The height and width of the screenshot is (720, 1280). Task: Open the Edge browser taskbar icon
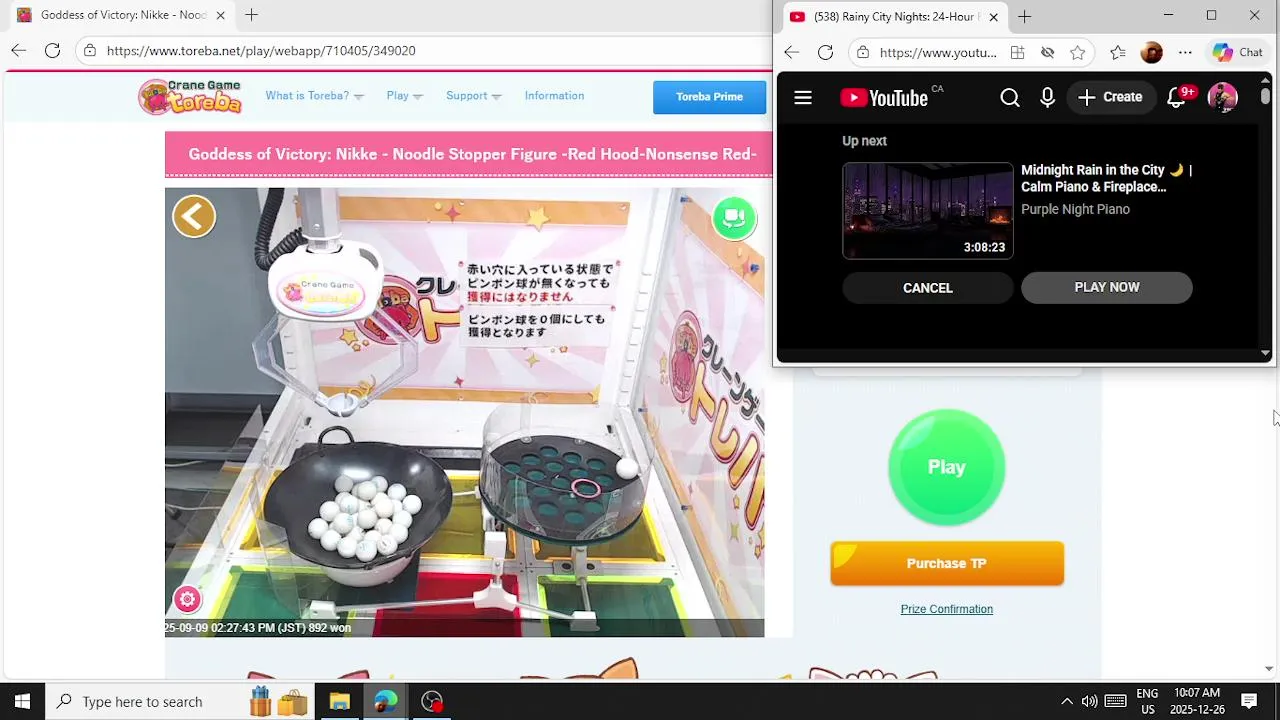pos(385,701)
